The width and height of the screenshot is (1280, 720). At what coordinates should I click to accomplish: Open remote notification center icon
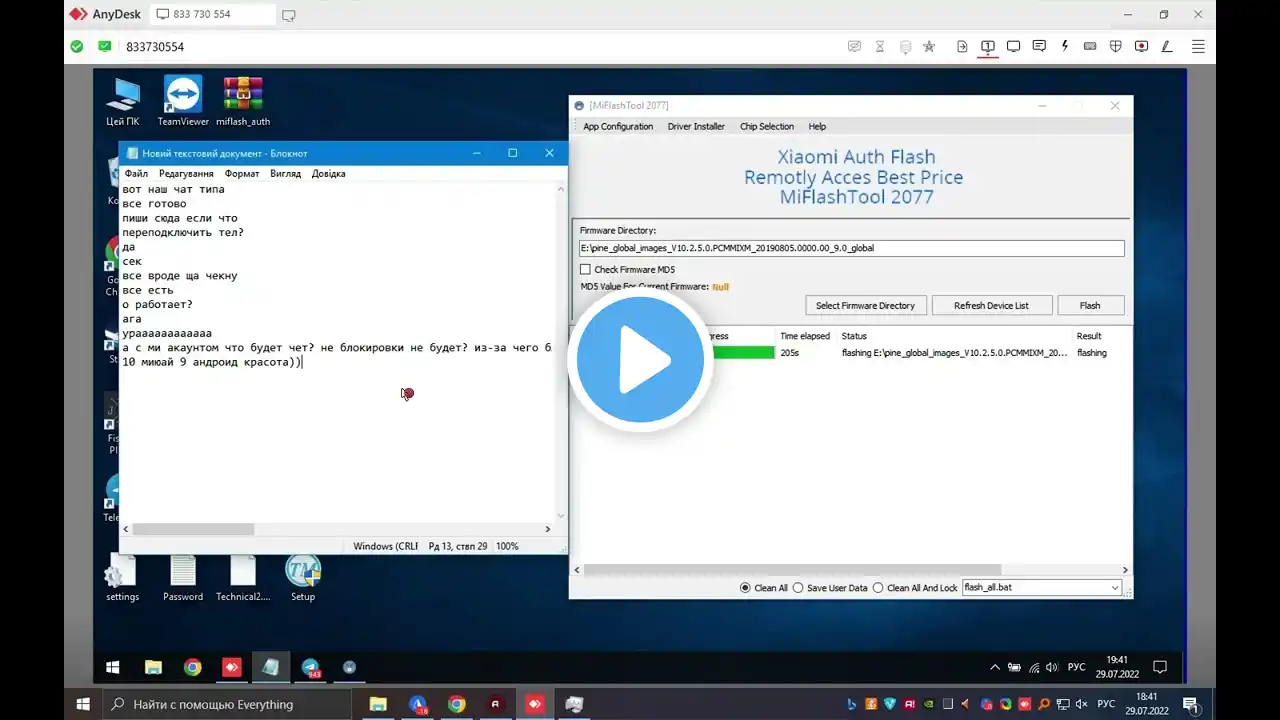point(1160,667)
